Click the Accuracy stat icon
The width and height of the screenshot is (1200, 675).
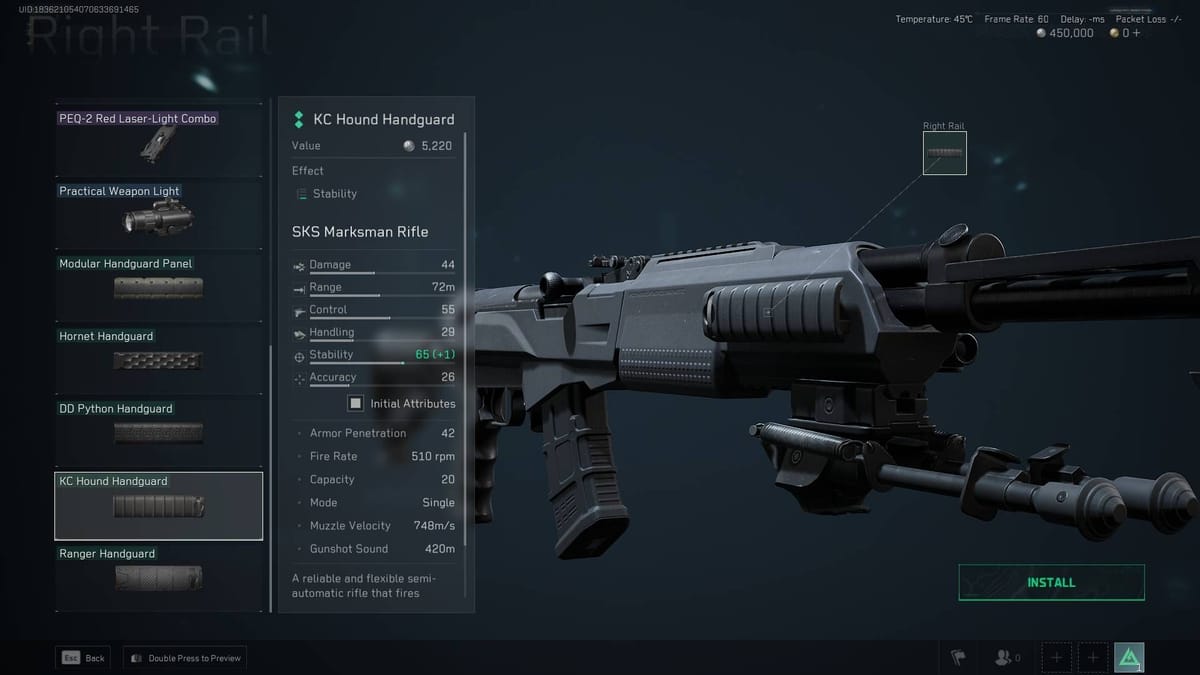coord(299,377)
